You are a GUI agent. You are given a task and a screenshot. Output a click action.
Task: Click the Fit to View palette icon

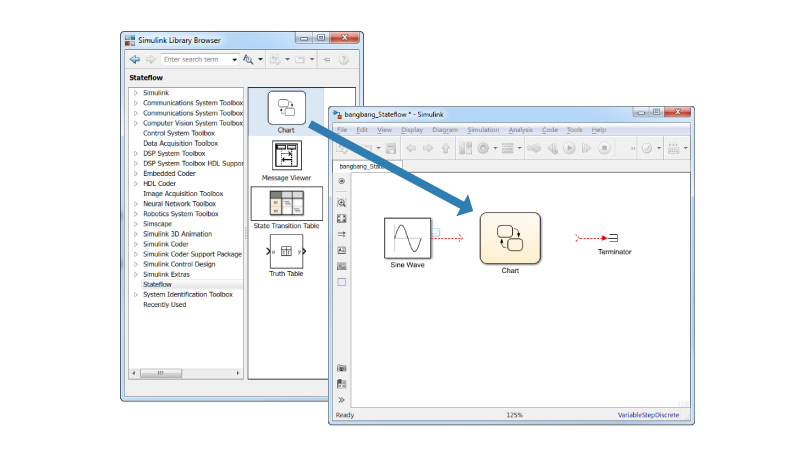pyautogui.click(x=341, y=218)
